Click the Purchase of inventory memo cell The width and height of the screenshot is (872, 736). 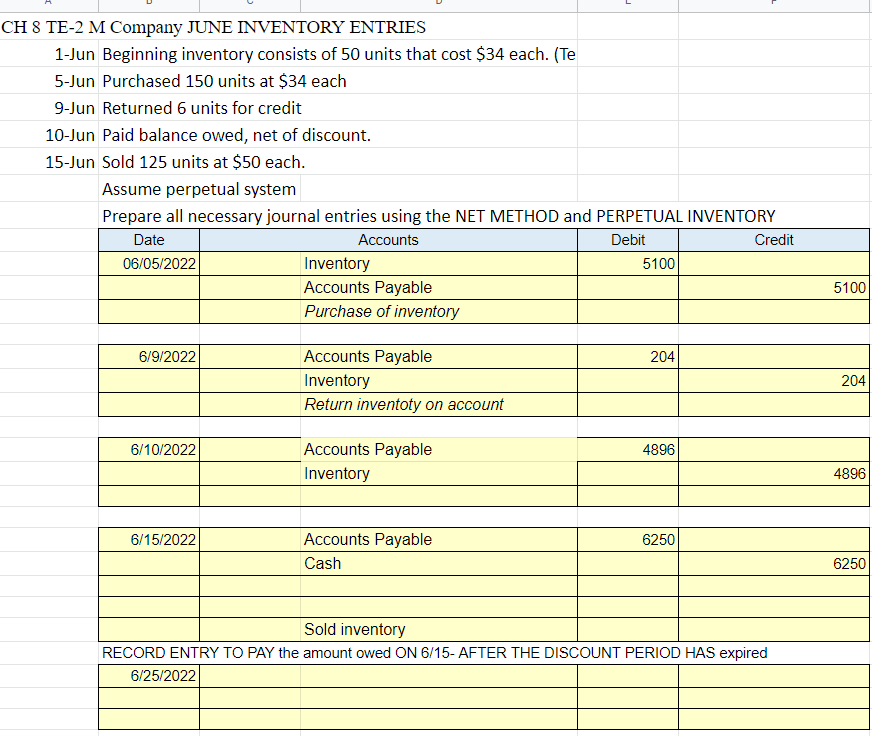(x=388, y=311)
